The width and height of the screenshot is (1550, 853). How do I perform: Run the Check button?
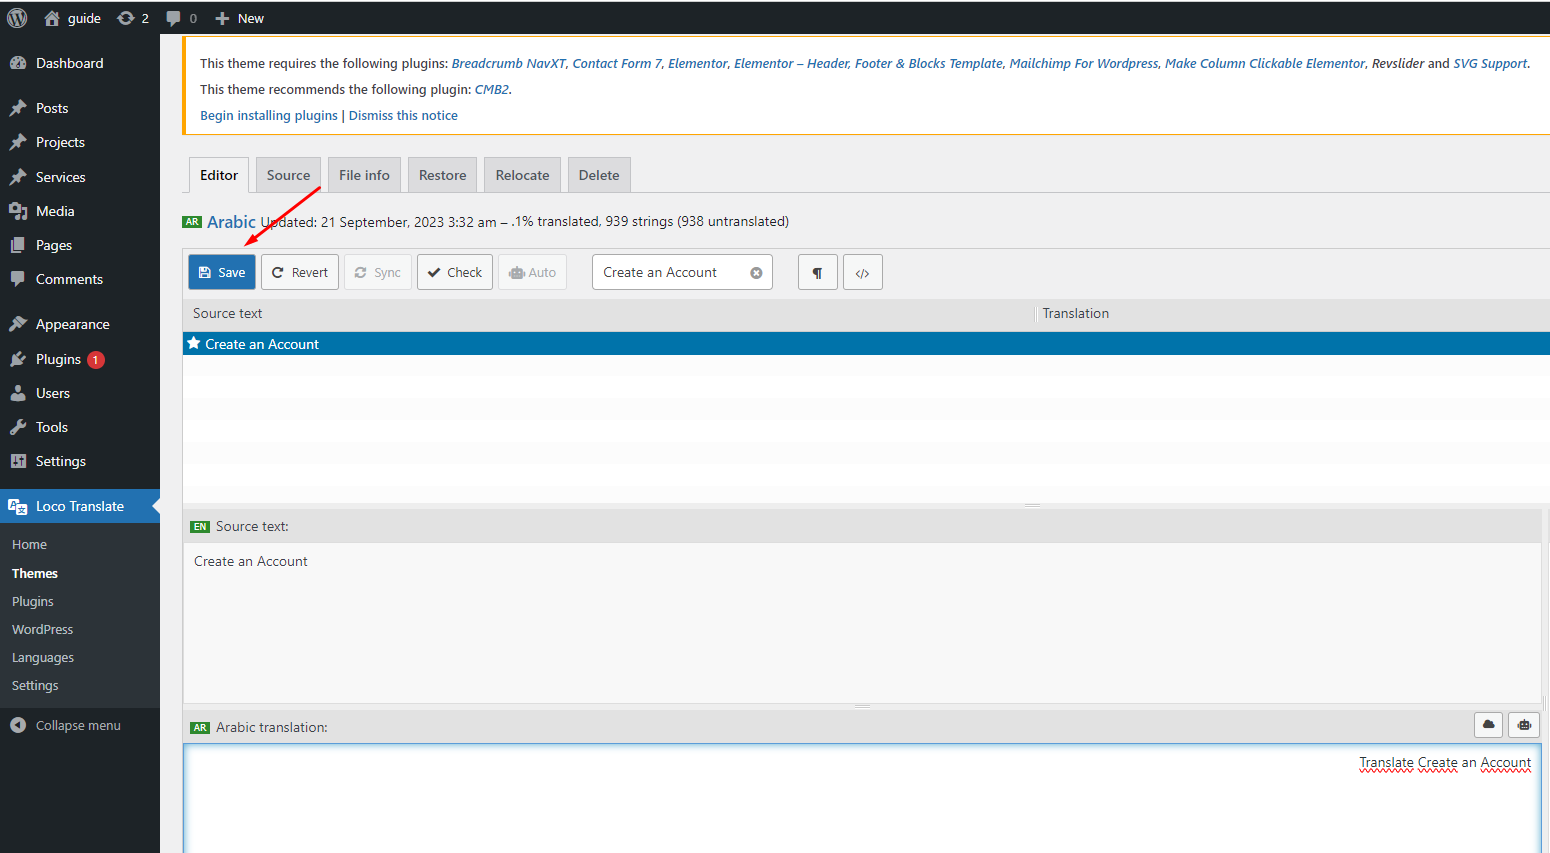click(x=455, y=273)
